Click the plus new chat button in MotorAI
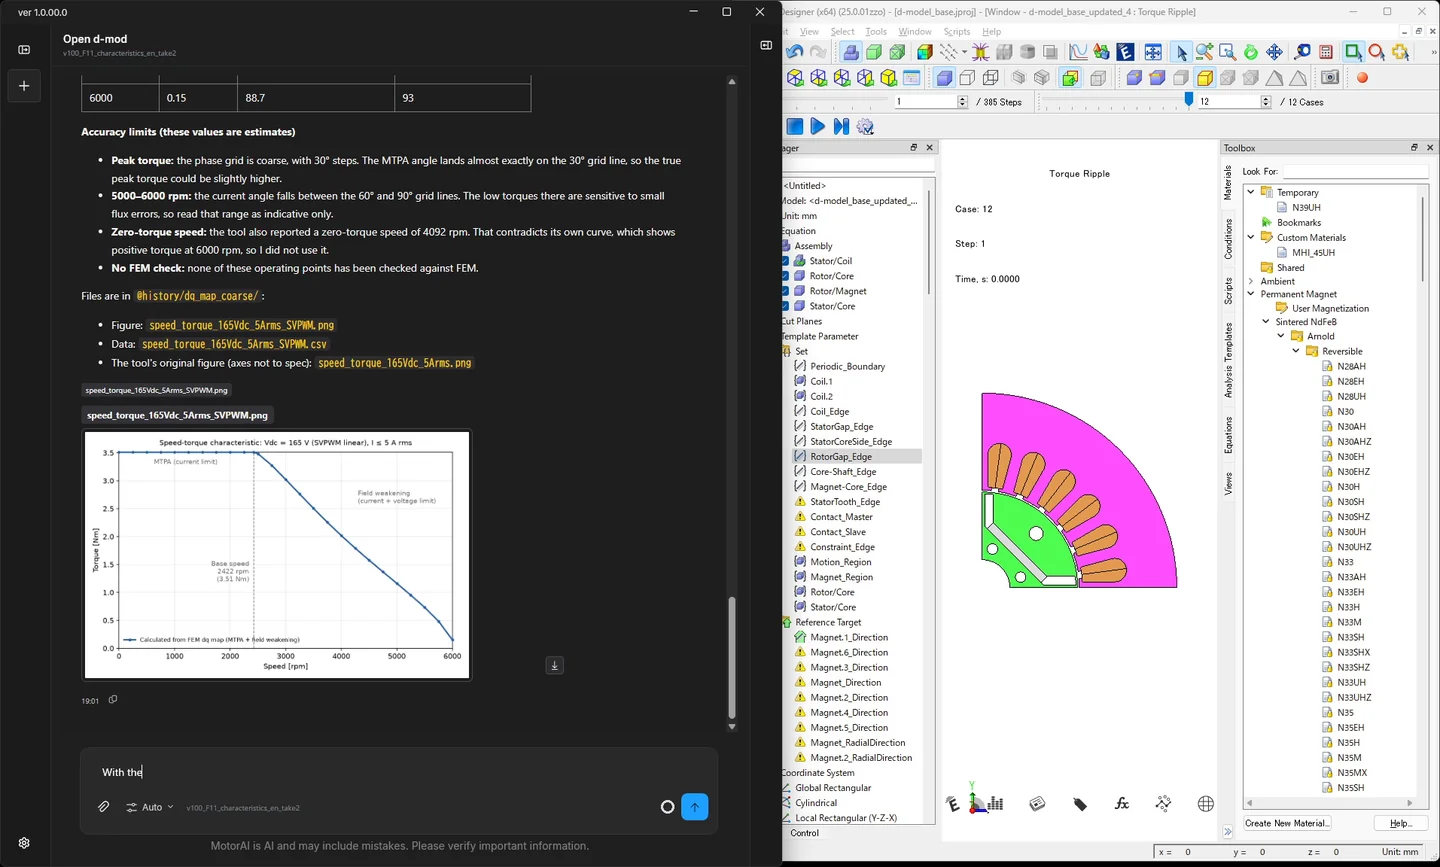 [x=24, y=86]
